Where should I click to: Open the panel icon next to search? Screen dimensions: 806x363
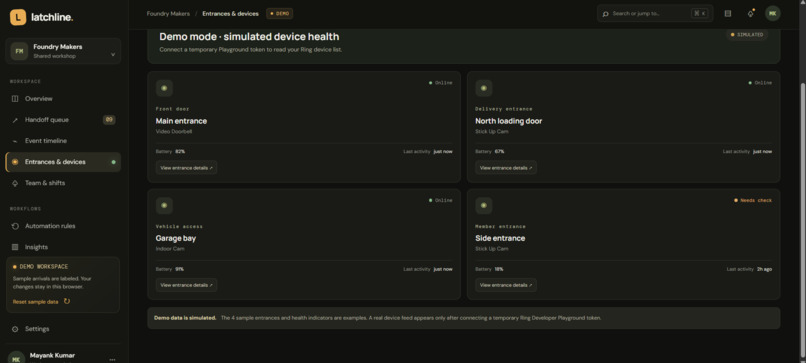point(728,13)
